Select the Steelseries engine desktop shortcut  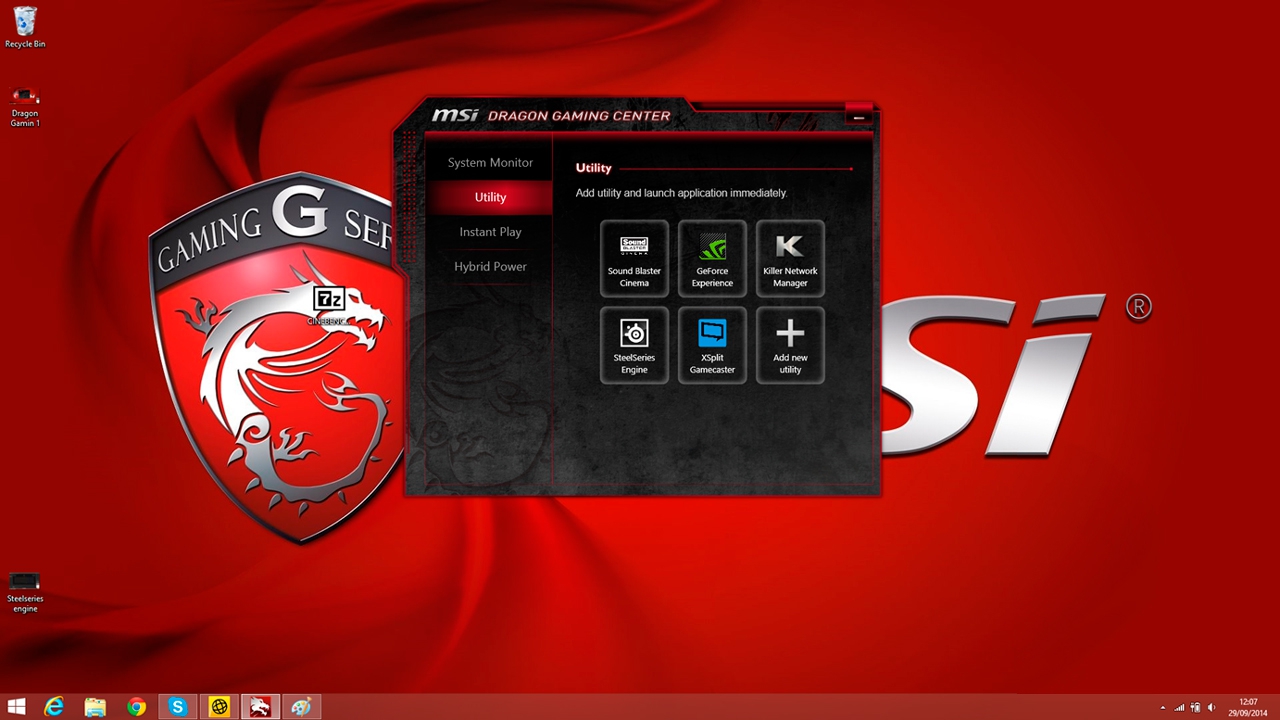[25, 591]
